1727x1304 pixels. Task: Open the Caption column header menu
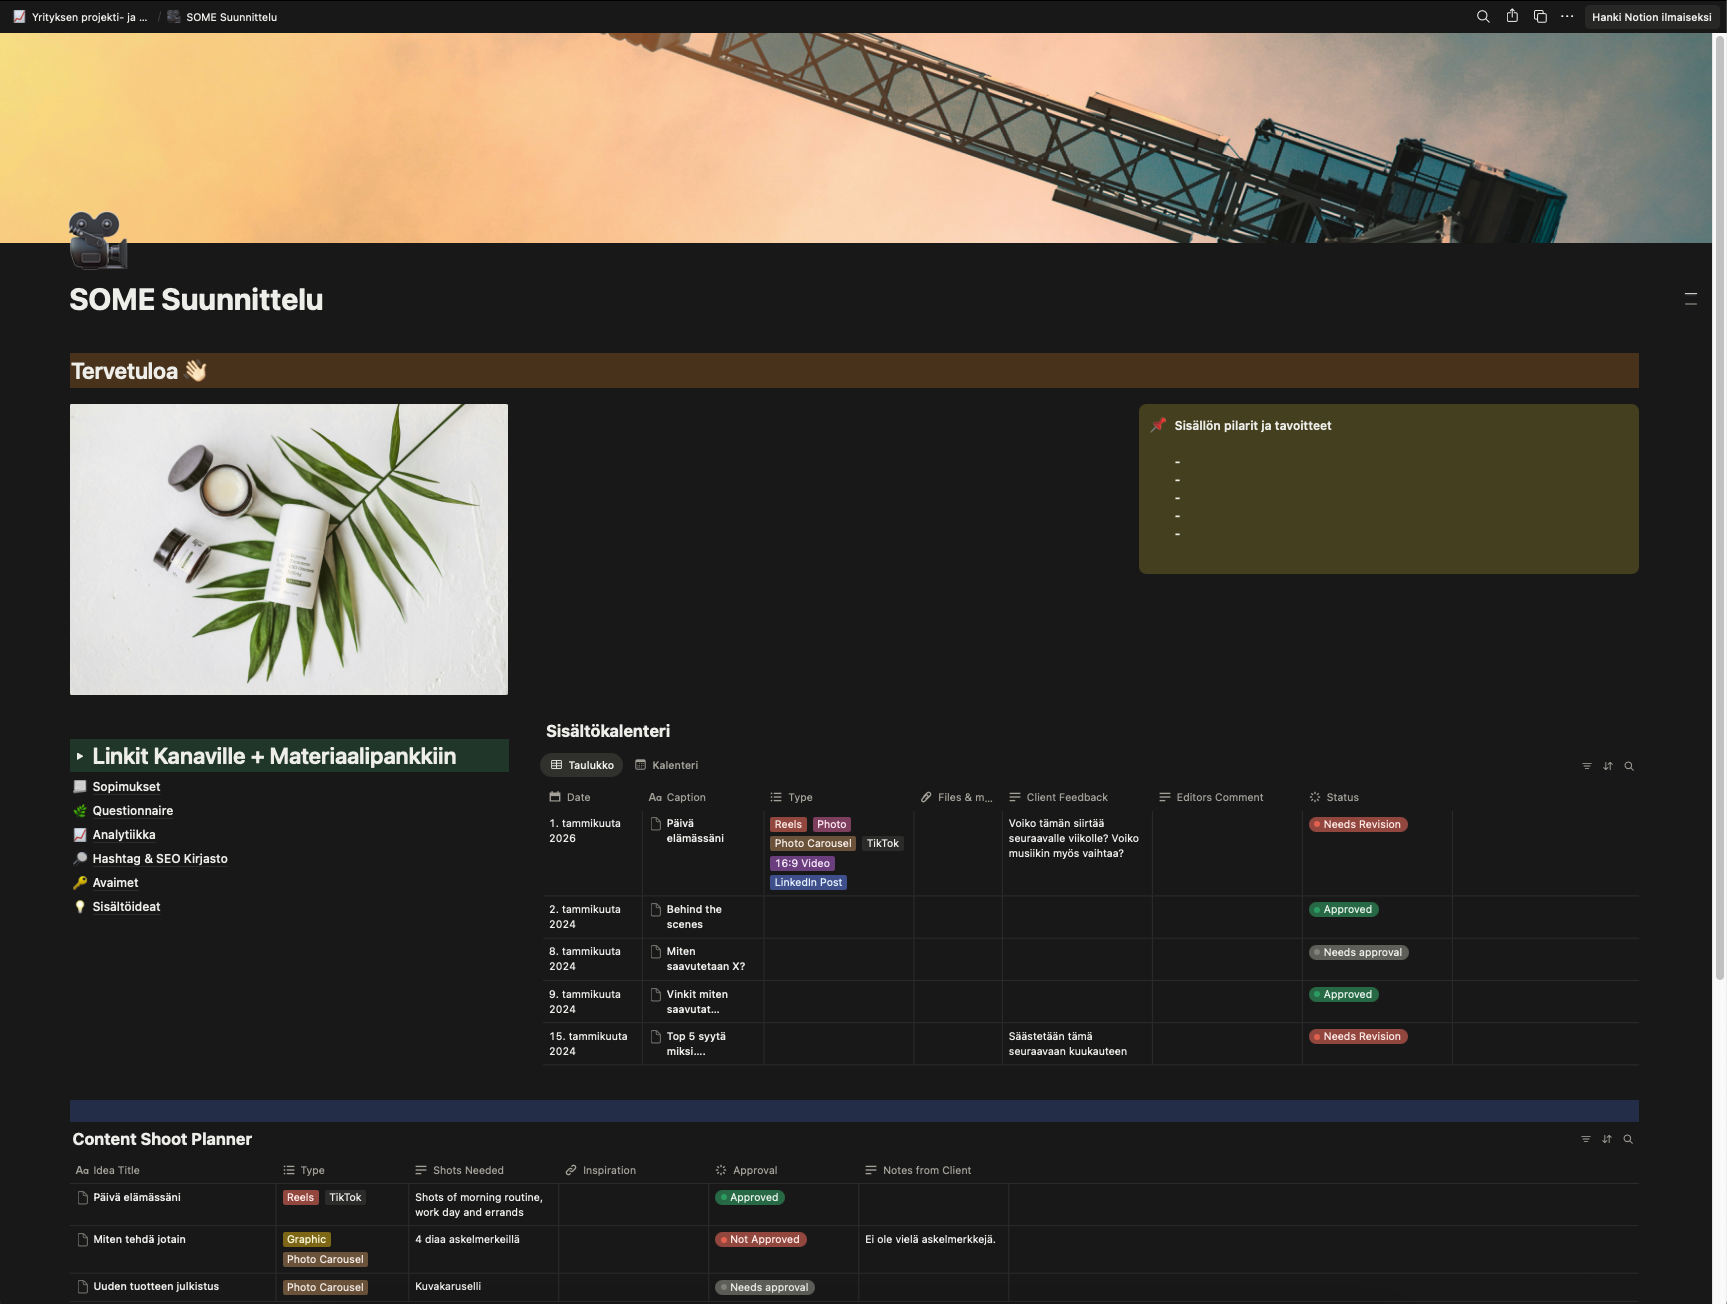tap(703, 798)
